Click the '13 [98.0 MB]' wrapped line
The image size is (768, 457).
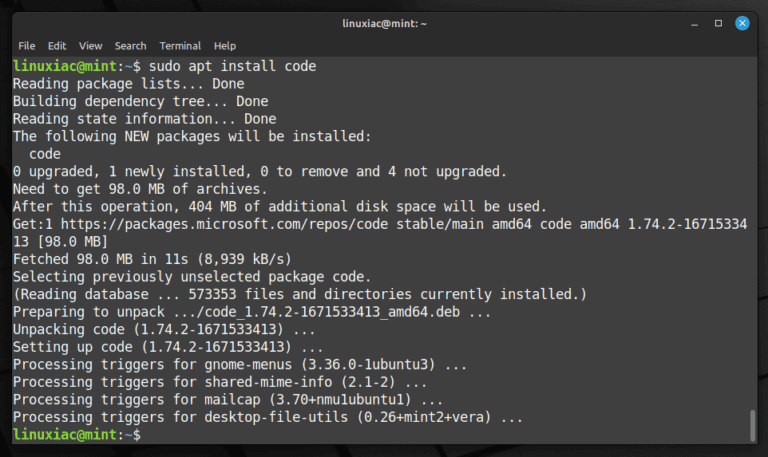point(60,242)
